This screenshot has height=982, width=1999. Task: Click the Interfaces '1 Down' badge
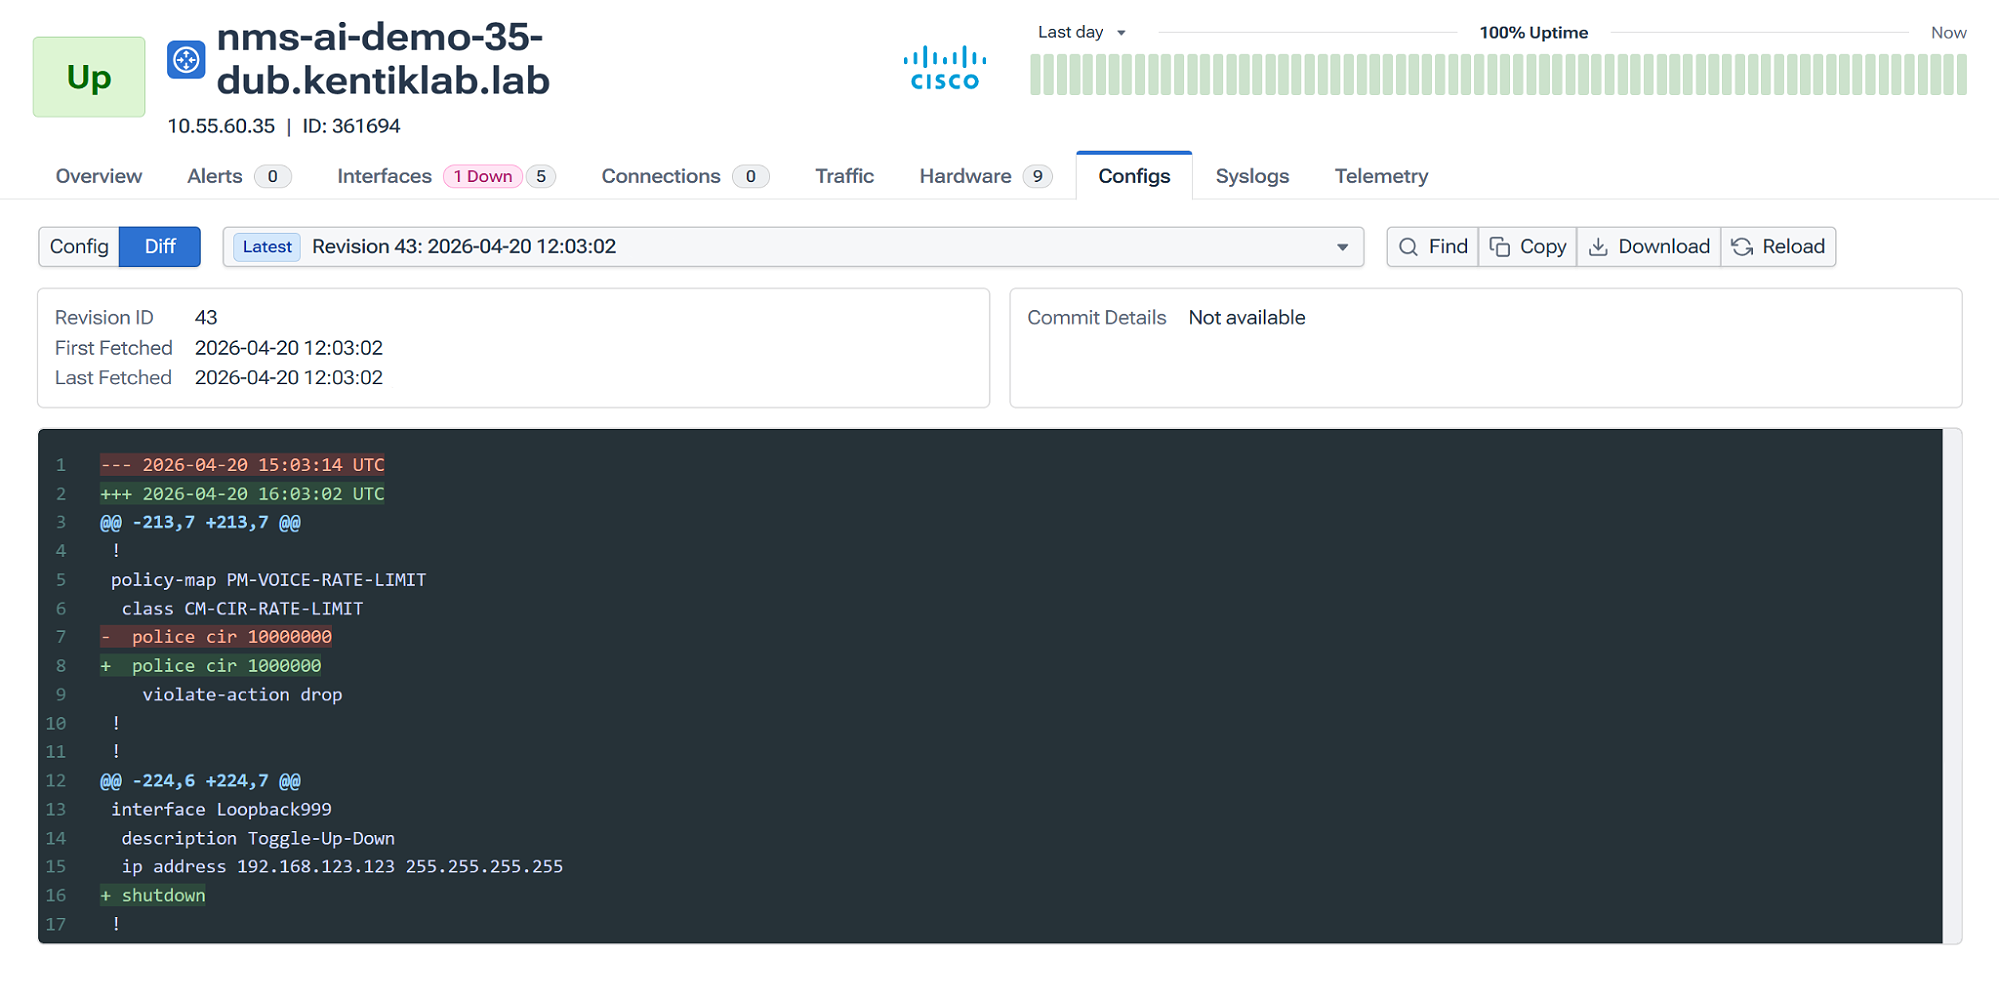(484, 176)
